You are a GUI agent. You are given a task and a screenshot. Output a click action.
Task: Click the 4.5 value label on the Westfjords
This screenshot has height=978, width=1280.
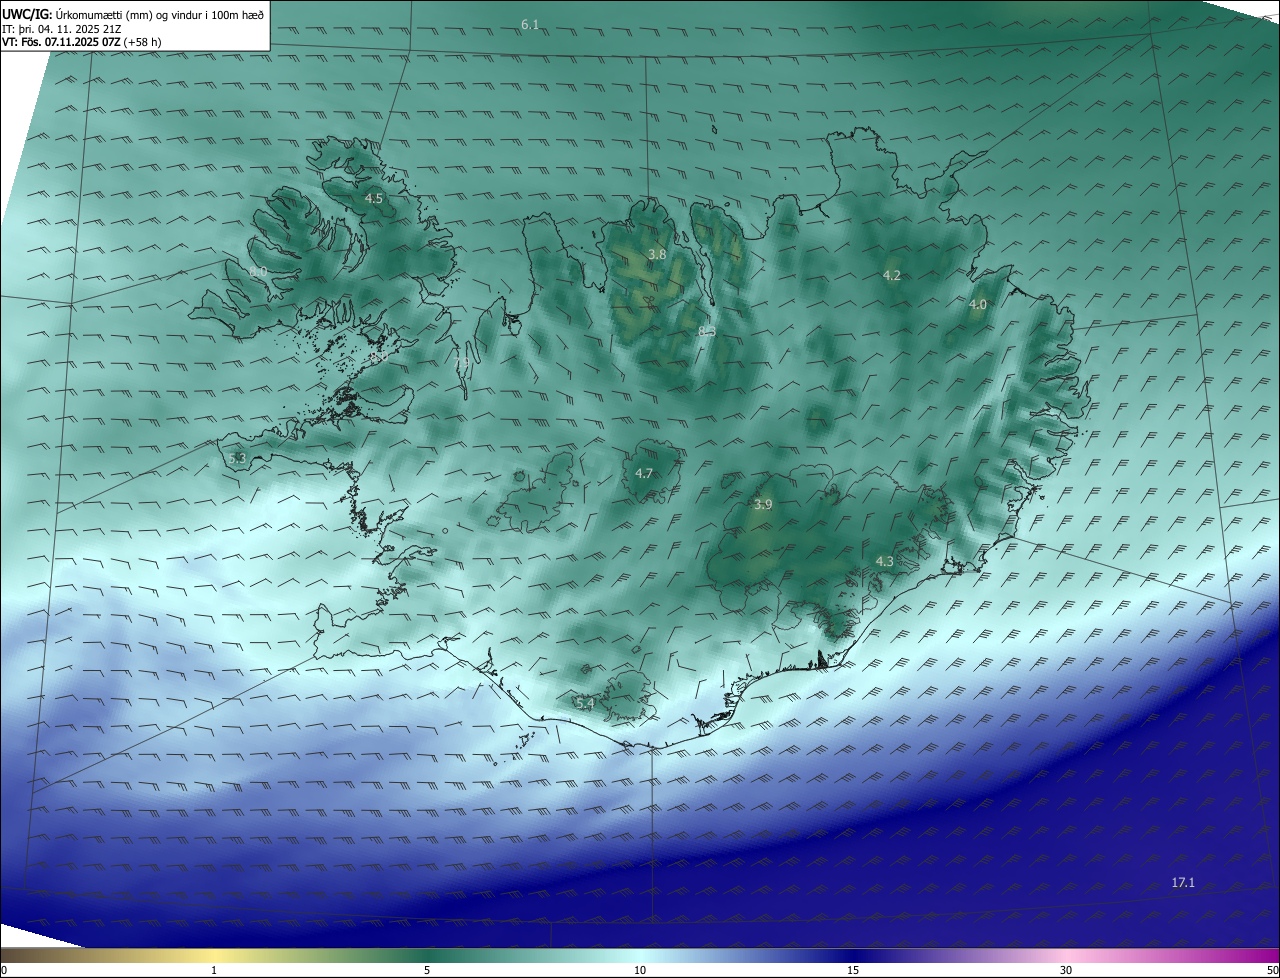pos(373,199)
